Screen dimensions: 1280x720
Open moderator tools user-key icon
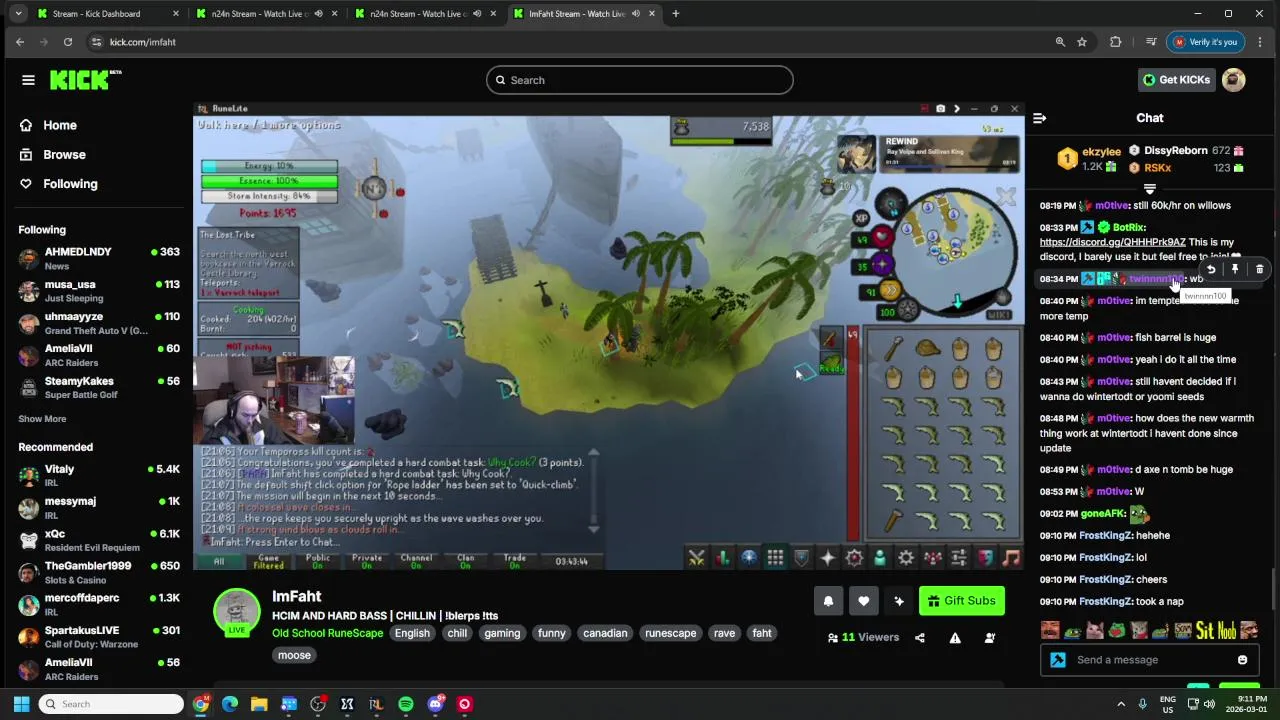(990, 638)
